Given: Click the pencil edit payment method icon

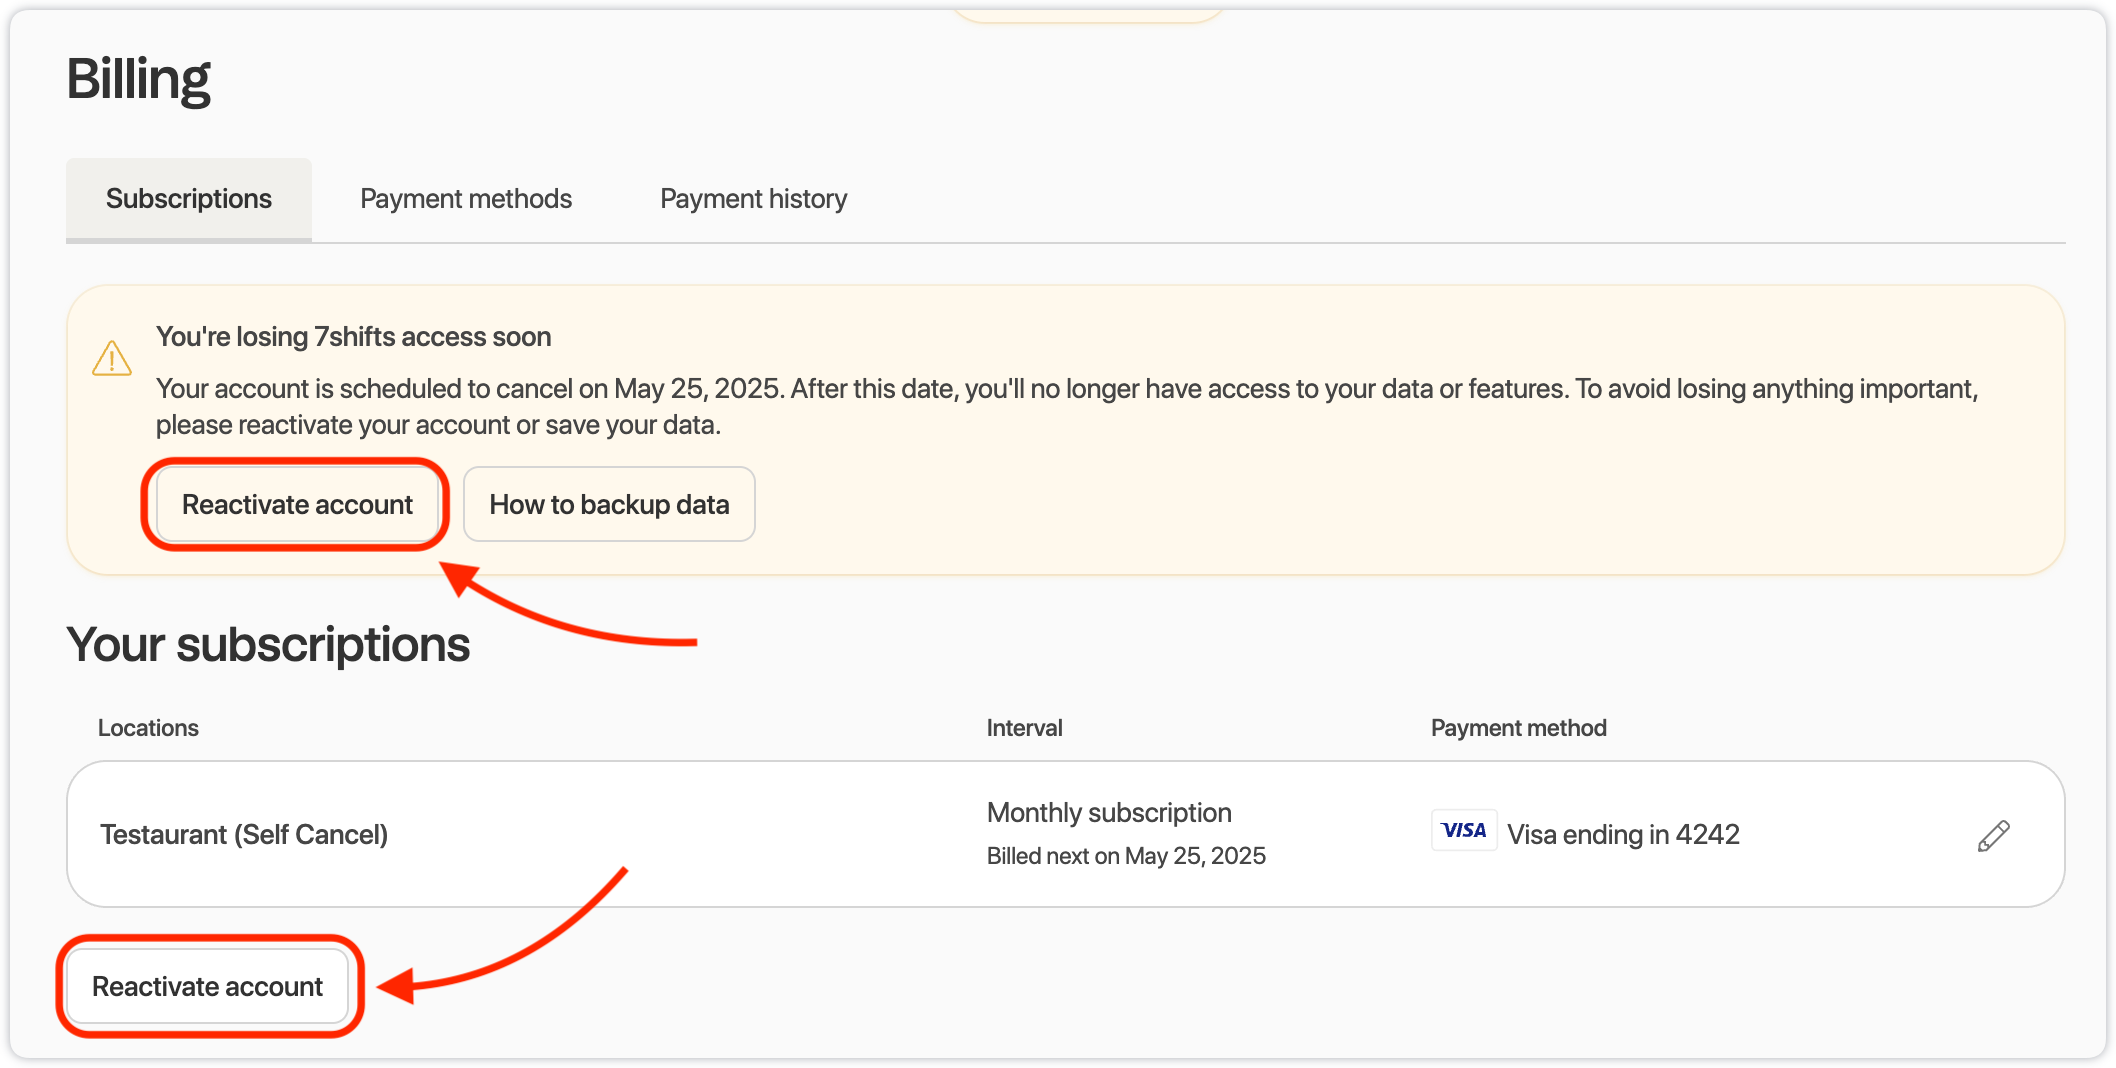Looking at the screenshot, I should point(1993,835).
